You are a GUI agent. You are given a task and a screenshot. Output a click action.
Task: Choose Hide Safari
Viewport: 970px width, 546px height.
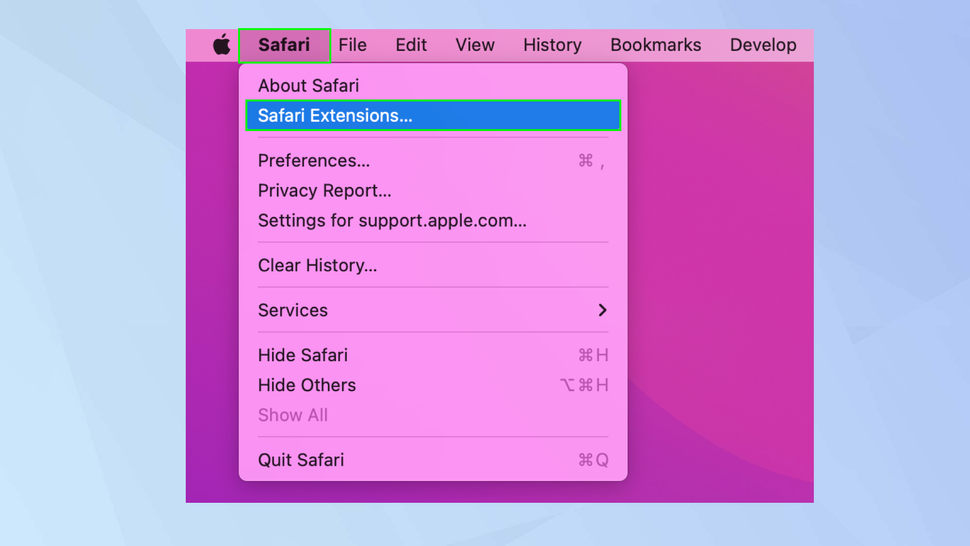pos(433,355)
